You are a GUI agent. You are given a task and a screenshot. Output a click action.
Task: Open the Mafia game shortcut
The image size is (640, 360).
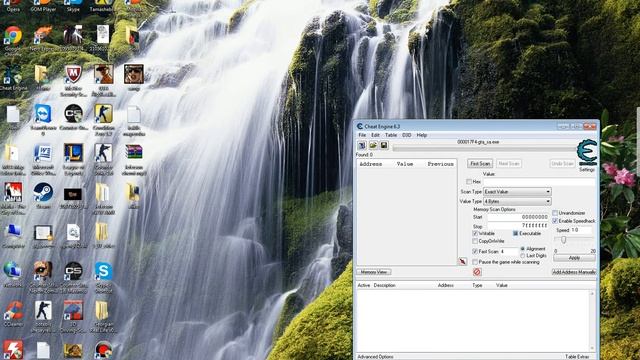(x=13, y=192)
